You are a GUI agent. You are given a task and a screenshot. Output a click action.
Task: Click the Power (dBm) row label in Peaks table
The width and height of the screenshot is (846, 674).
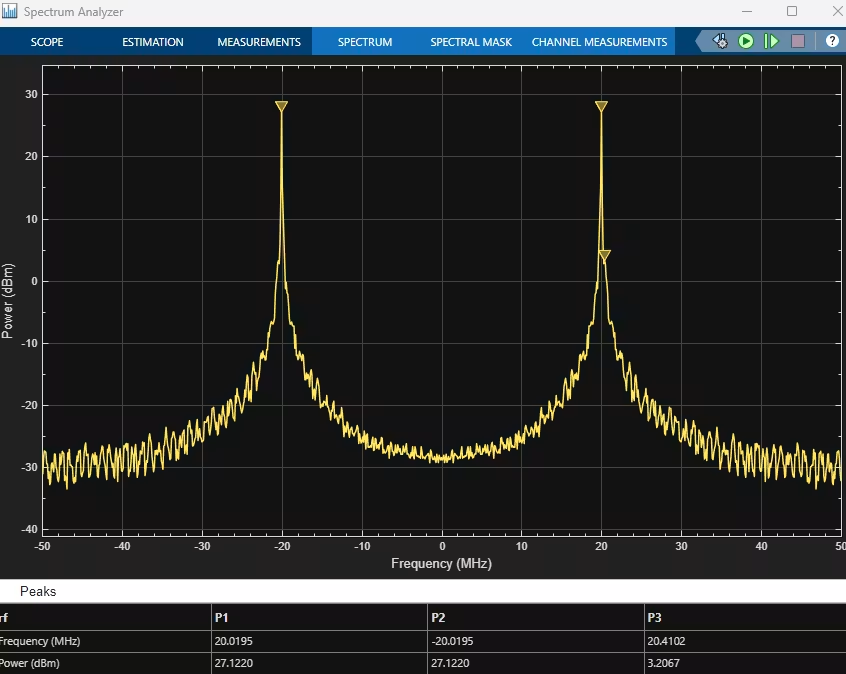pyautogui.click(x=30, y=663)
